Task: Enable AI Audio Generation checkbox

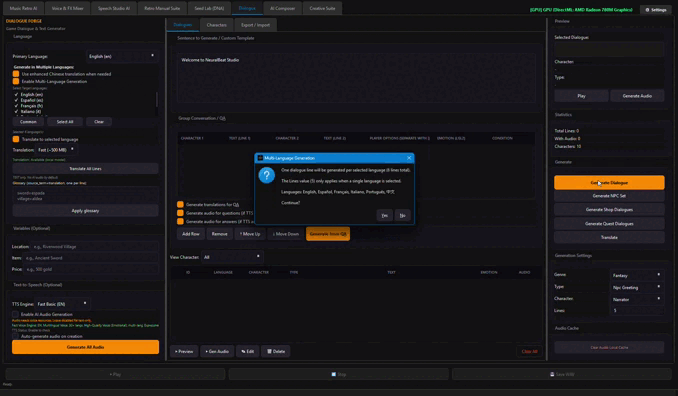Action: click(16, 314)
